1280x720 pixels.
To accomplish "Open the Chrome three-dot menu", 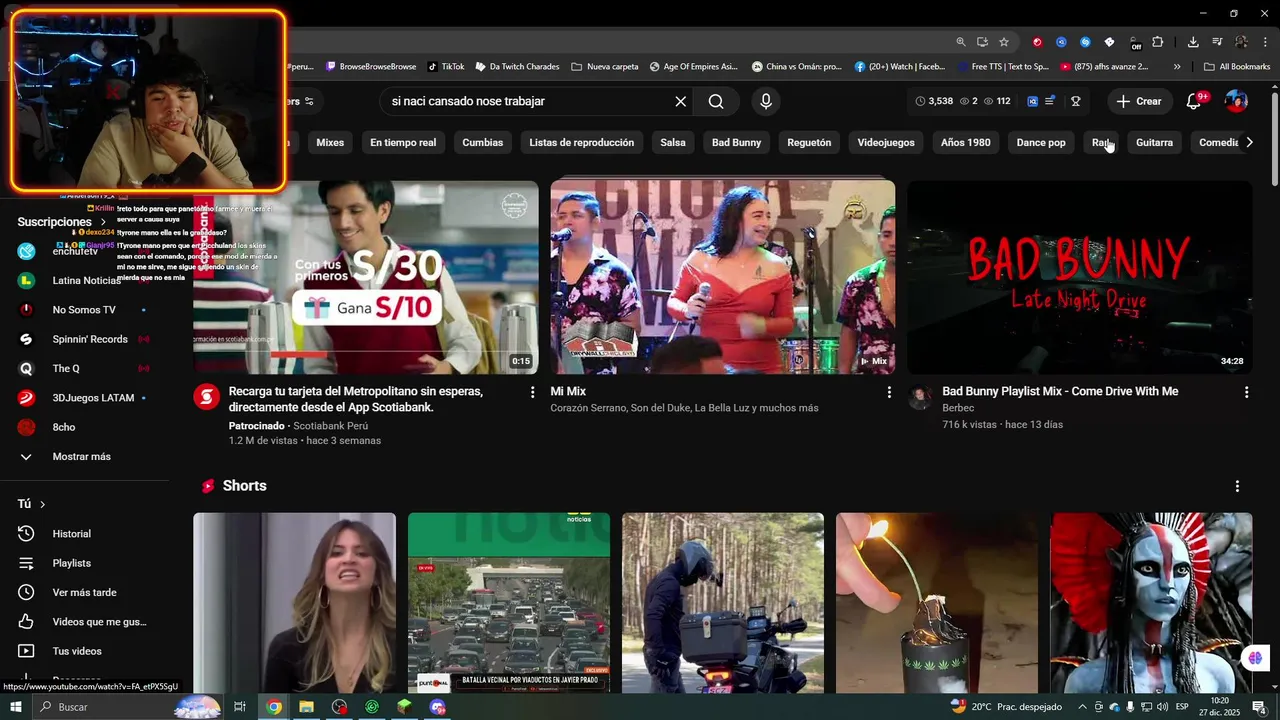I will click(1265, 42).
